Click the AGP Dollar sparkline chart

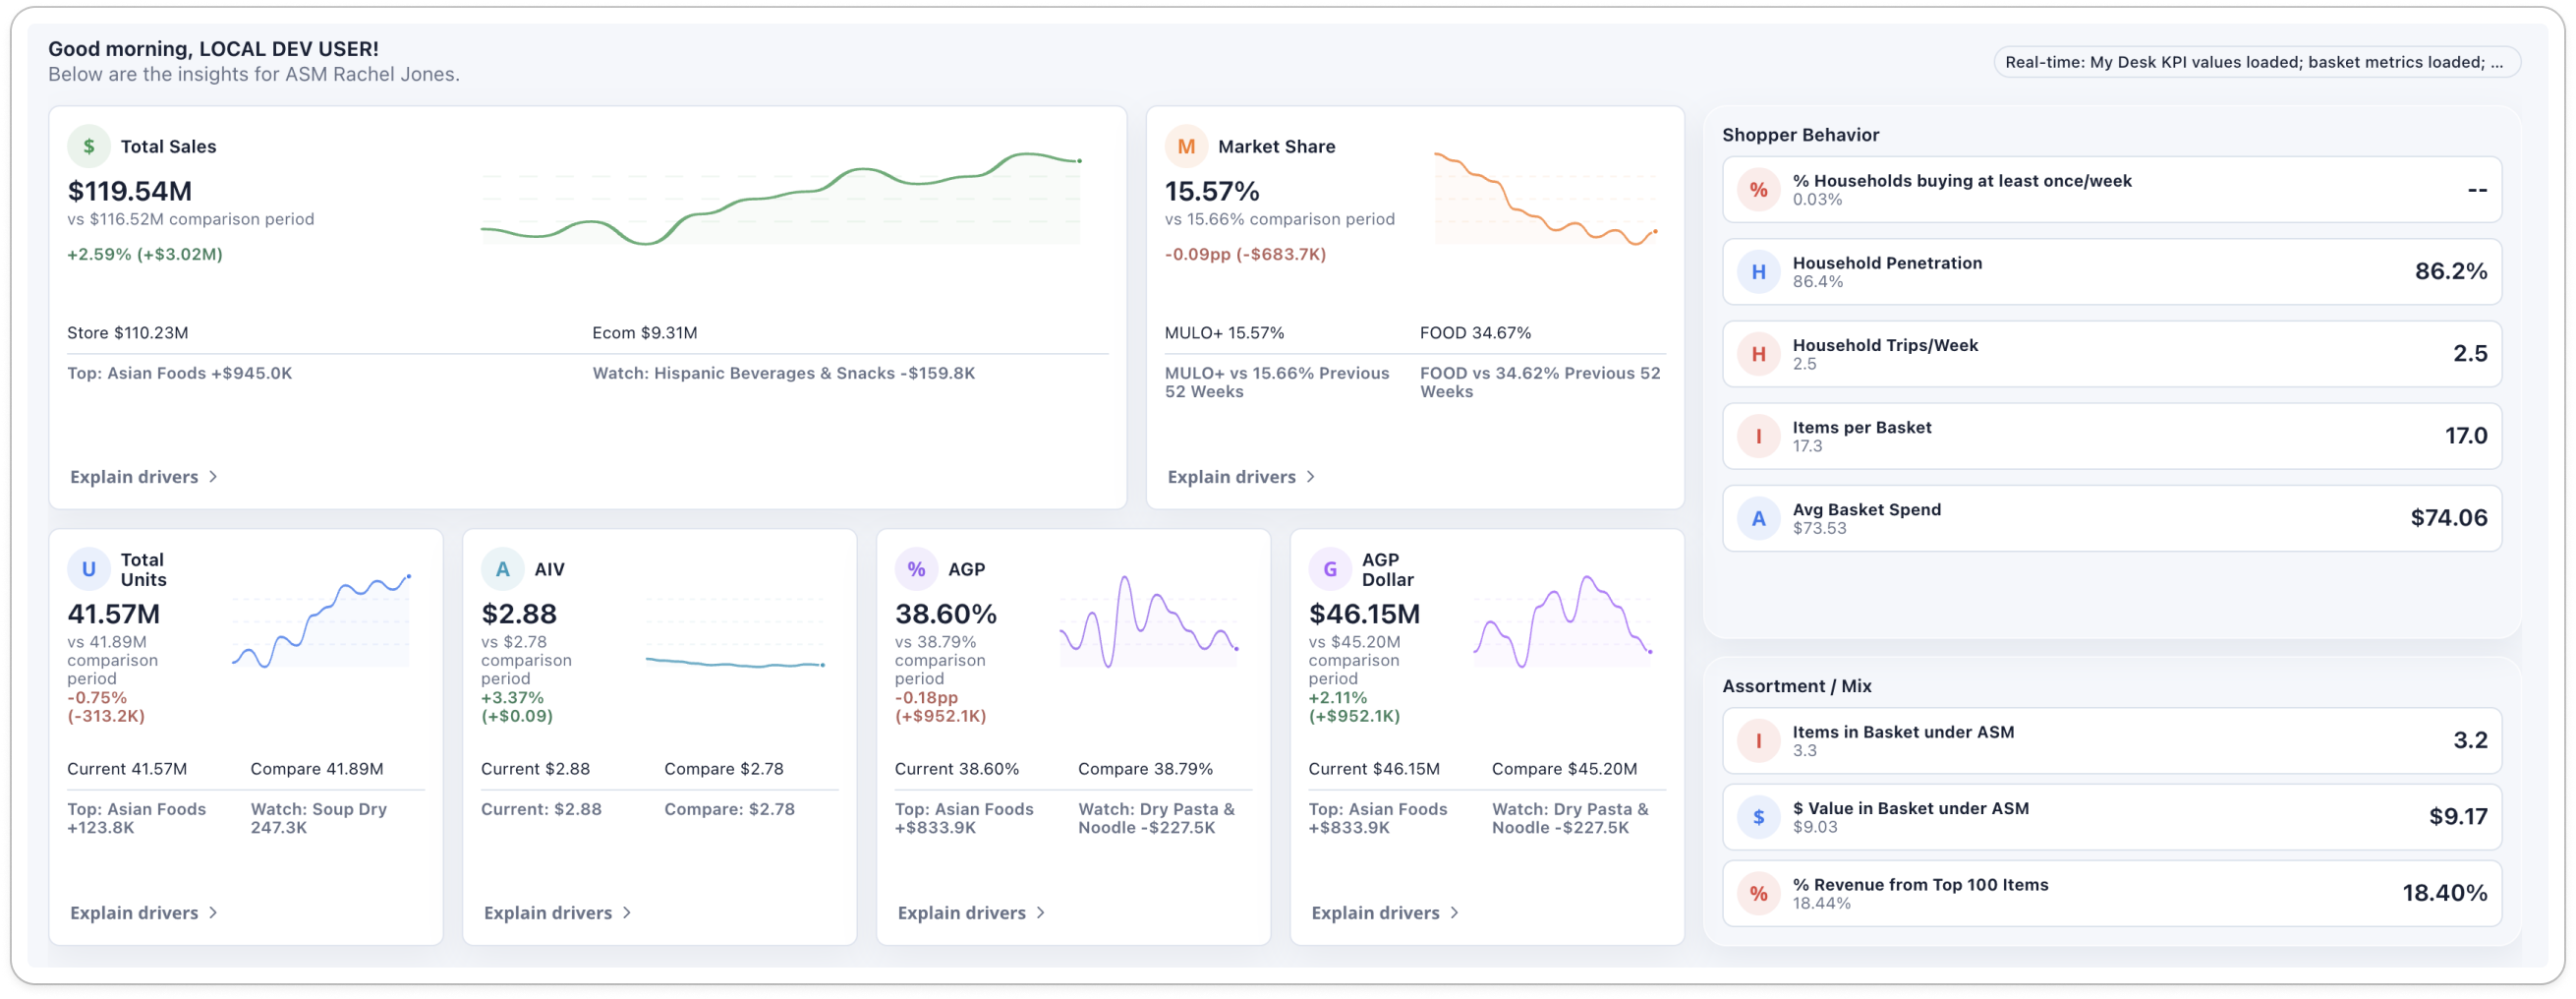(1562, 620)
